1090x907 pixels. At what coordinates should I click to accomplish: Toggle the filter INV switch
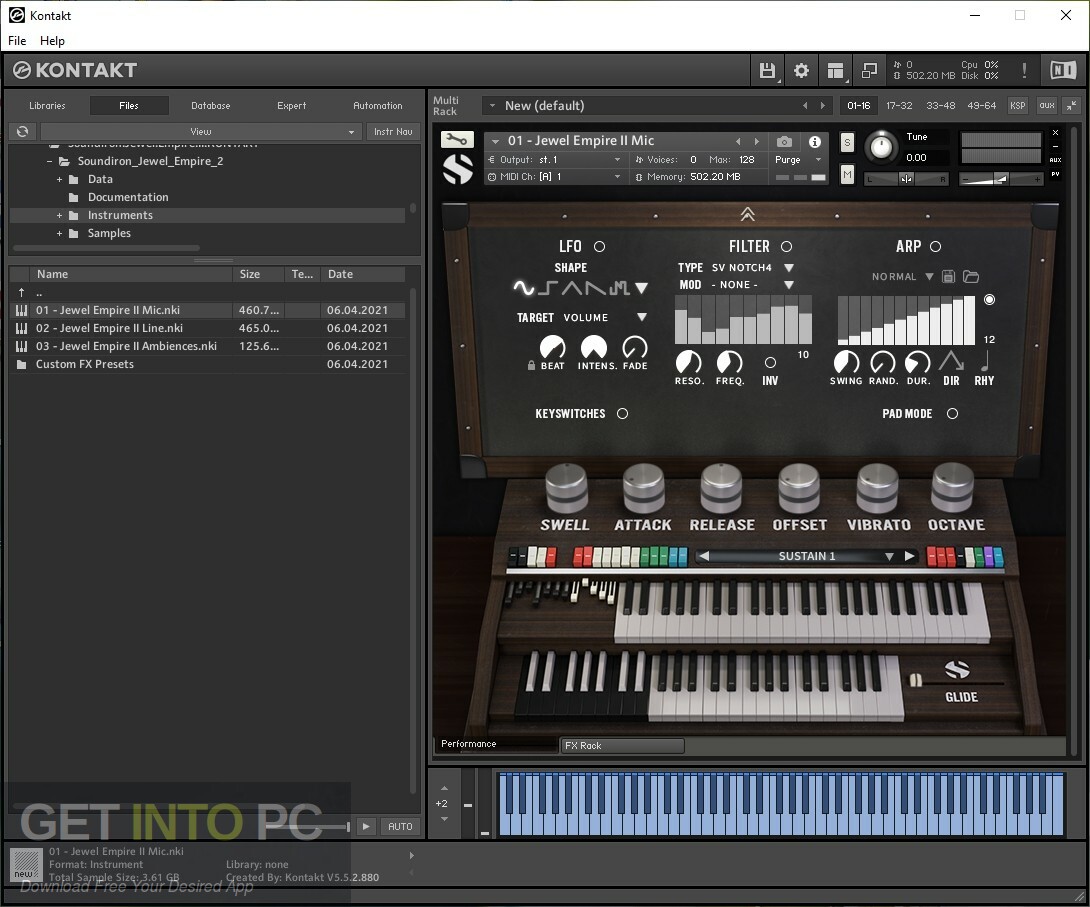pyautogui.click(x=770, y=363)
